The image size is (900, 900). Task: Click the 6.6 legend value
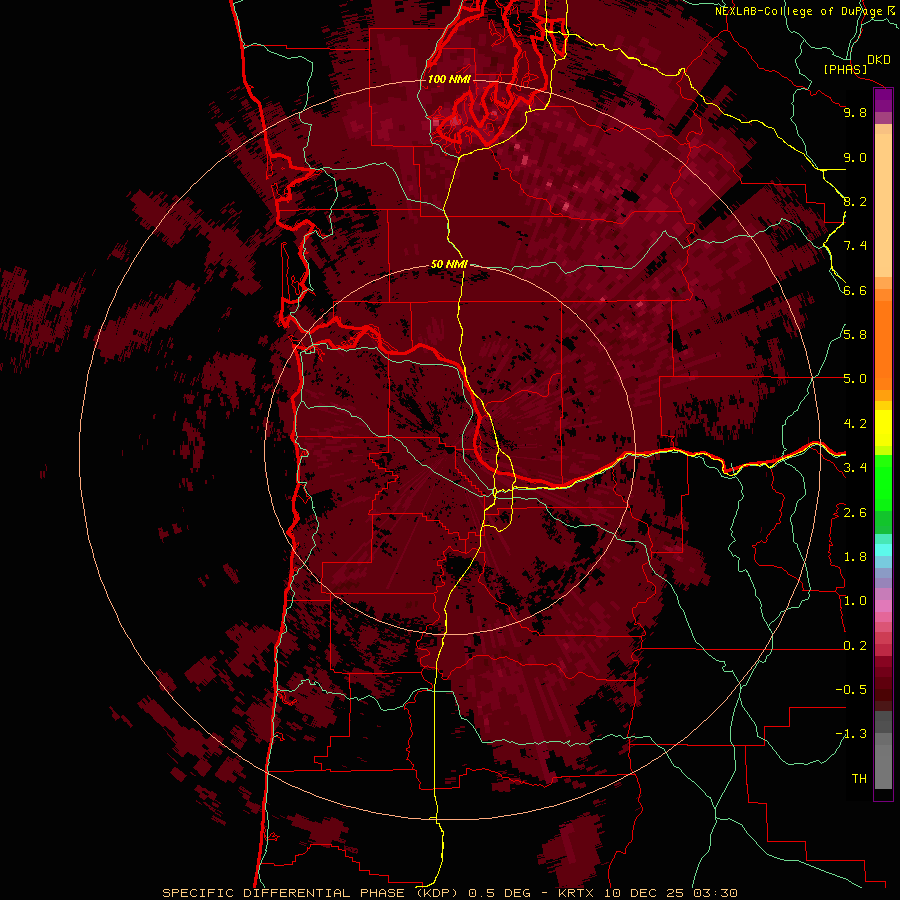855,290
